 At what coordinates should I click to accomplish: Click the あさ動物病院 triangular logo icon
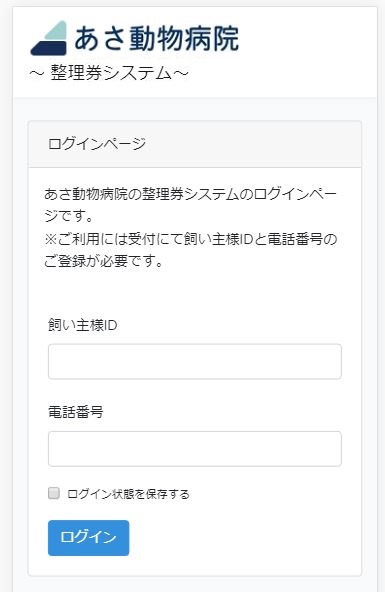(x=49, y=38)
